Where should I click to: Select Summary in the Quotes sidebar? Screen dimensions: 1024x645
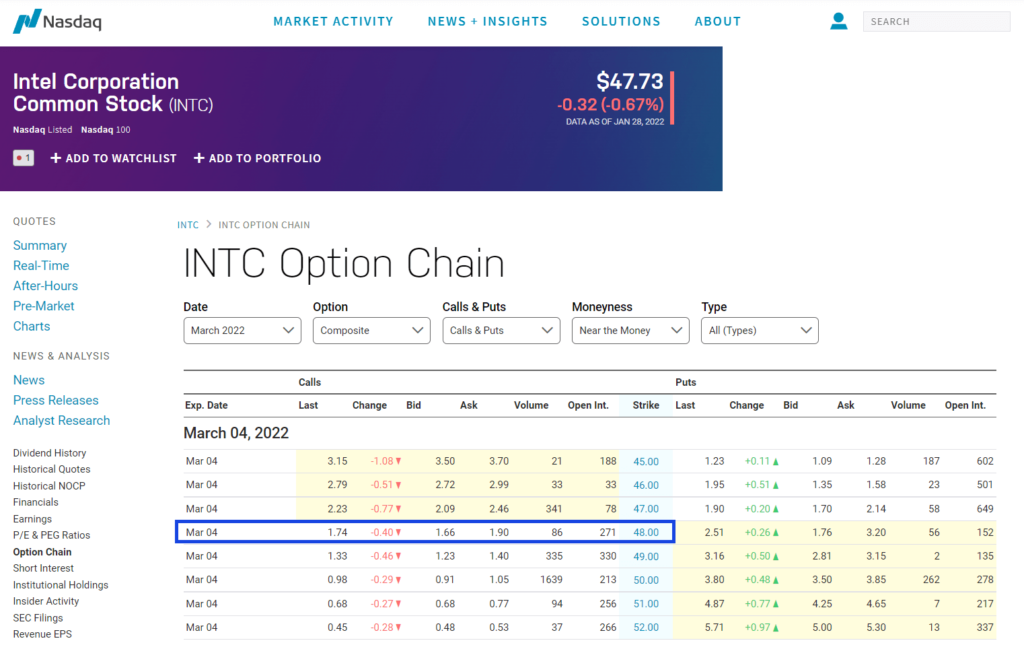tap(40, 245)
